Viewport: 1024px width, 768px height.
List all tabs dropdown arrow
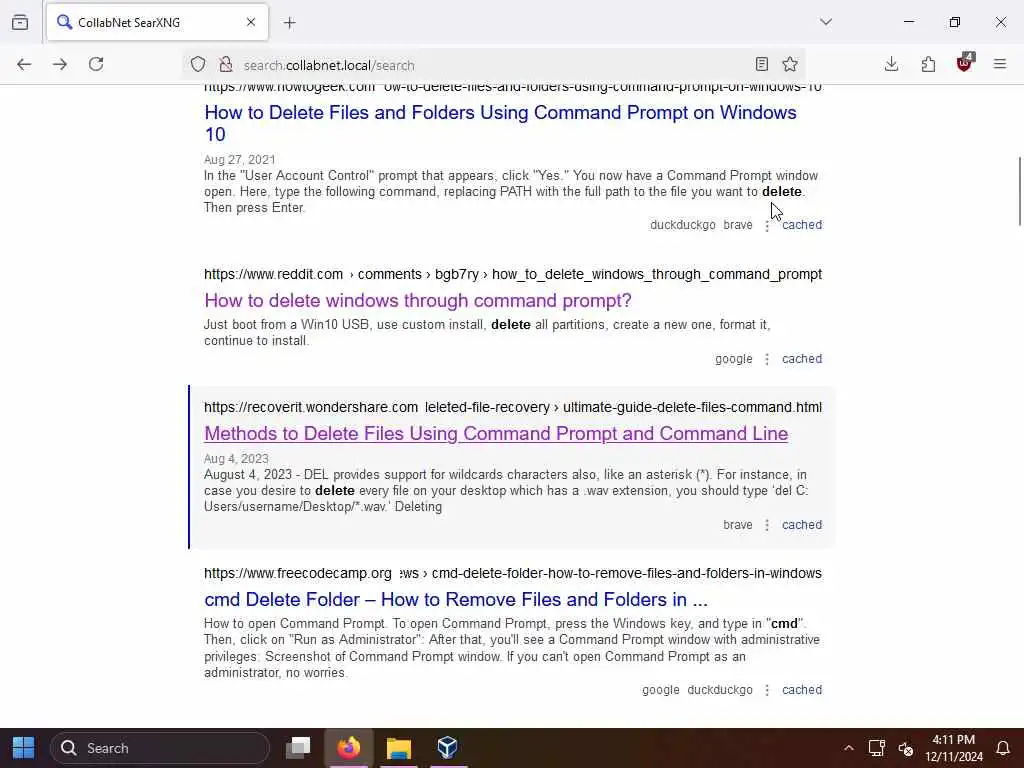tap(826, 22)
